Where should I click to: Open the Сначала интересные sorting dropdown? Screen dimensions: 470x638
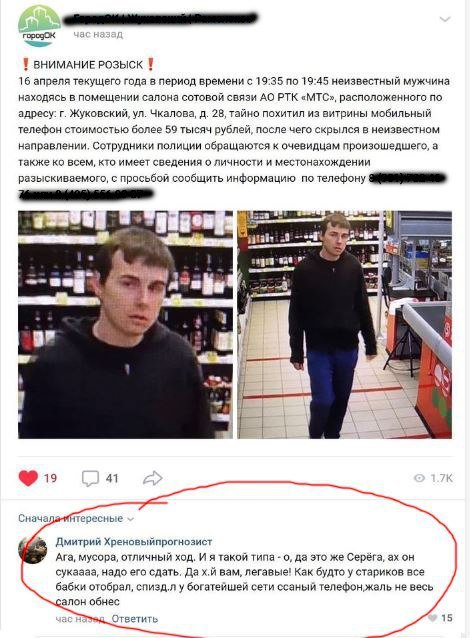pyautogui.click(x=76, y=518)
